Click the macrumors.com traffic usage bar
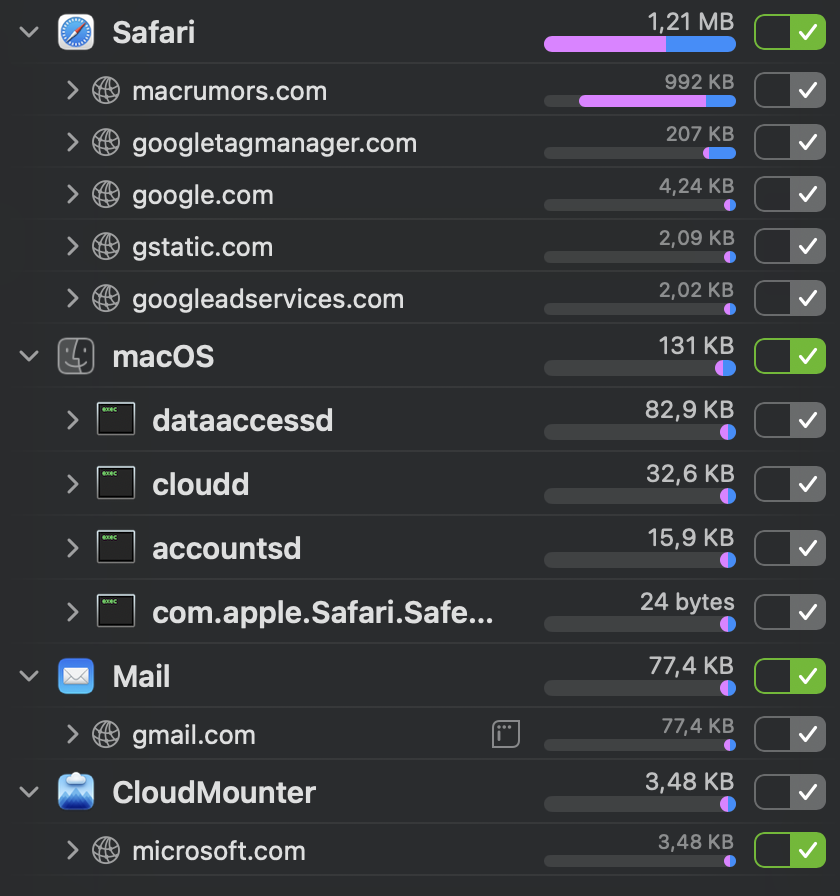840x896 pixels. point(640,101)
